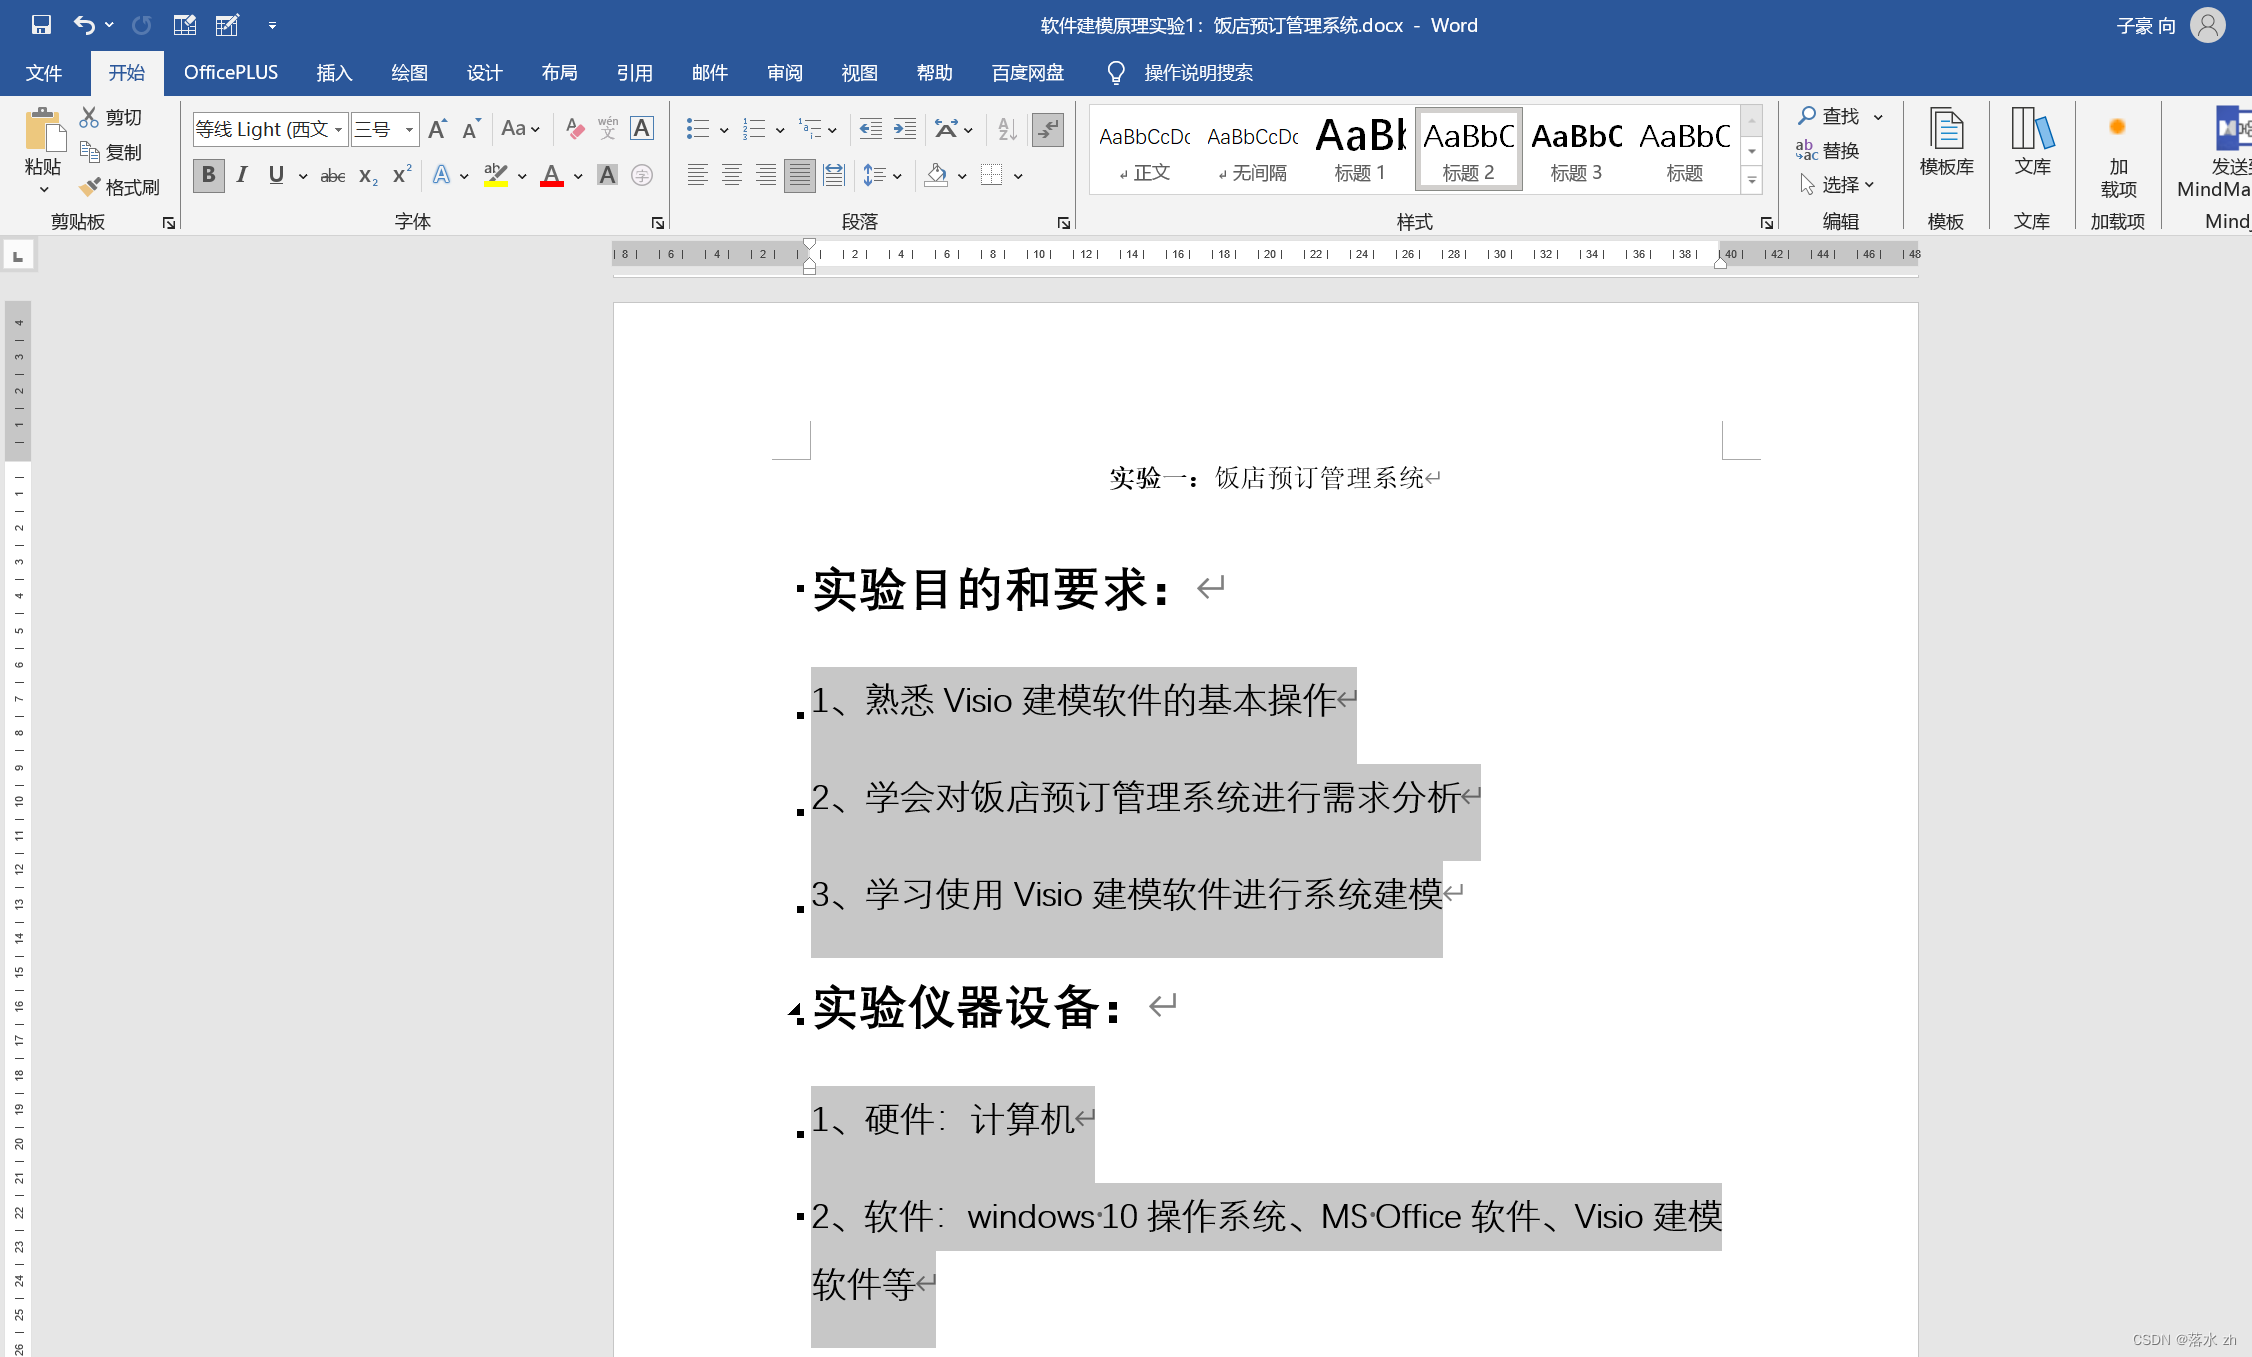Click the Clear Formatting eraser icon
Viewport: 2252px width, 1357px height.
(574, 129)
